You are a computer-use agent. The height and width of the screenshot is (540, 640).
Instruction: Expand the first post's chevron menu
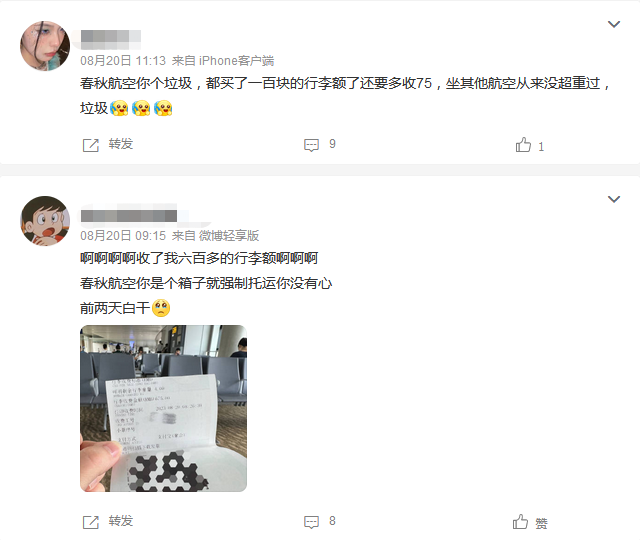(614, 24)
